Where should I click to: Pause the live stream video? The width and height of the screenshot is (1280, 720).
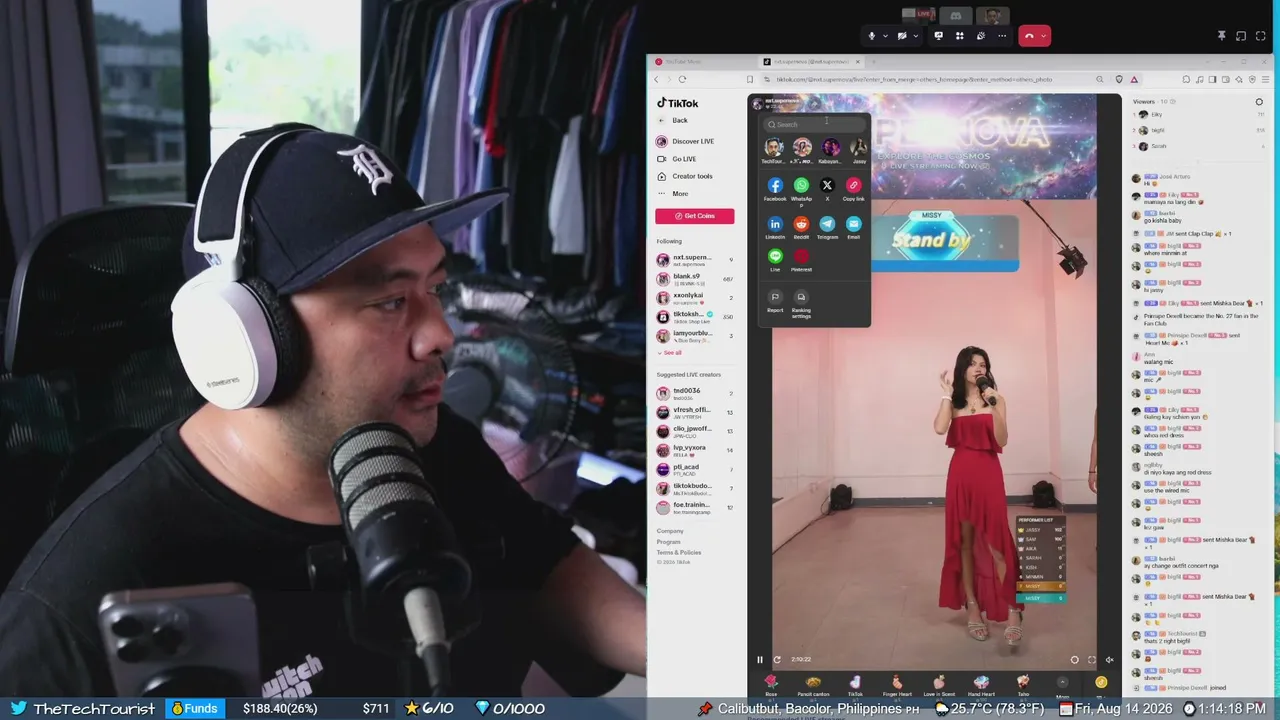pyautogui.click(x=759, y=660)
